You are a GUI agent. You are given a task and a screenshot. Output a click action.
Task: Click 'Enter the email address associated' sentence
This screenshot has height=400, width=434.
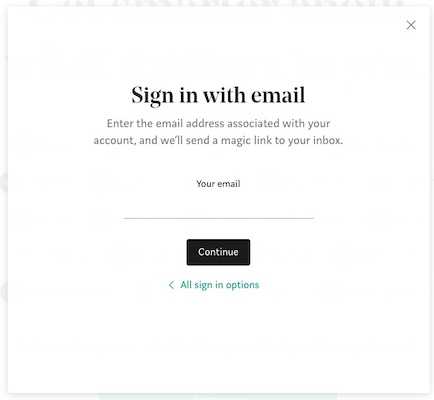pyautogui.click(x=193, y=123)
